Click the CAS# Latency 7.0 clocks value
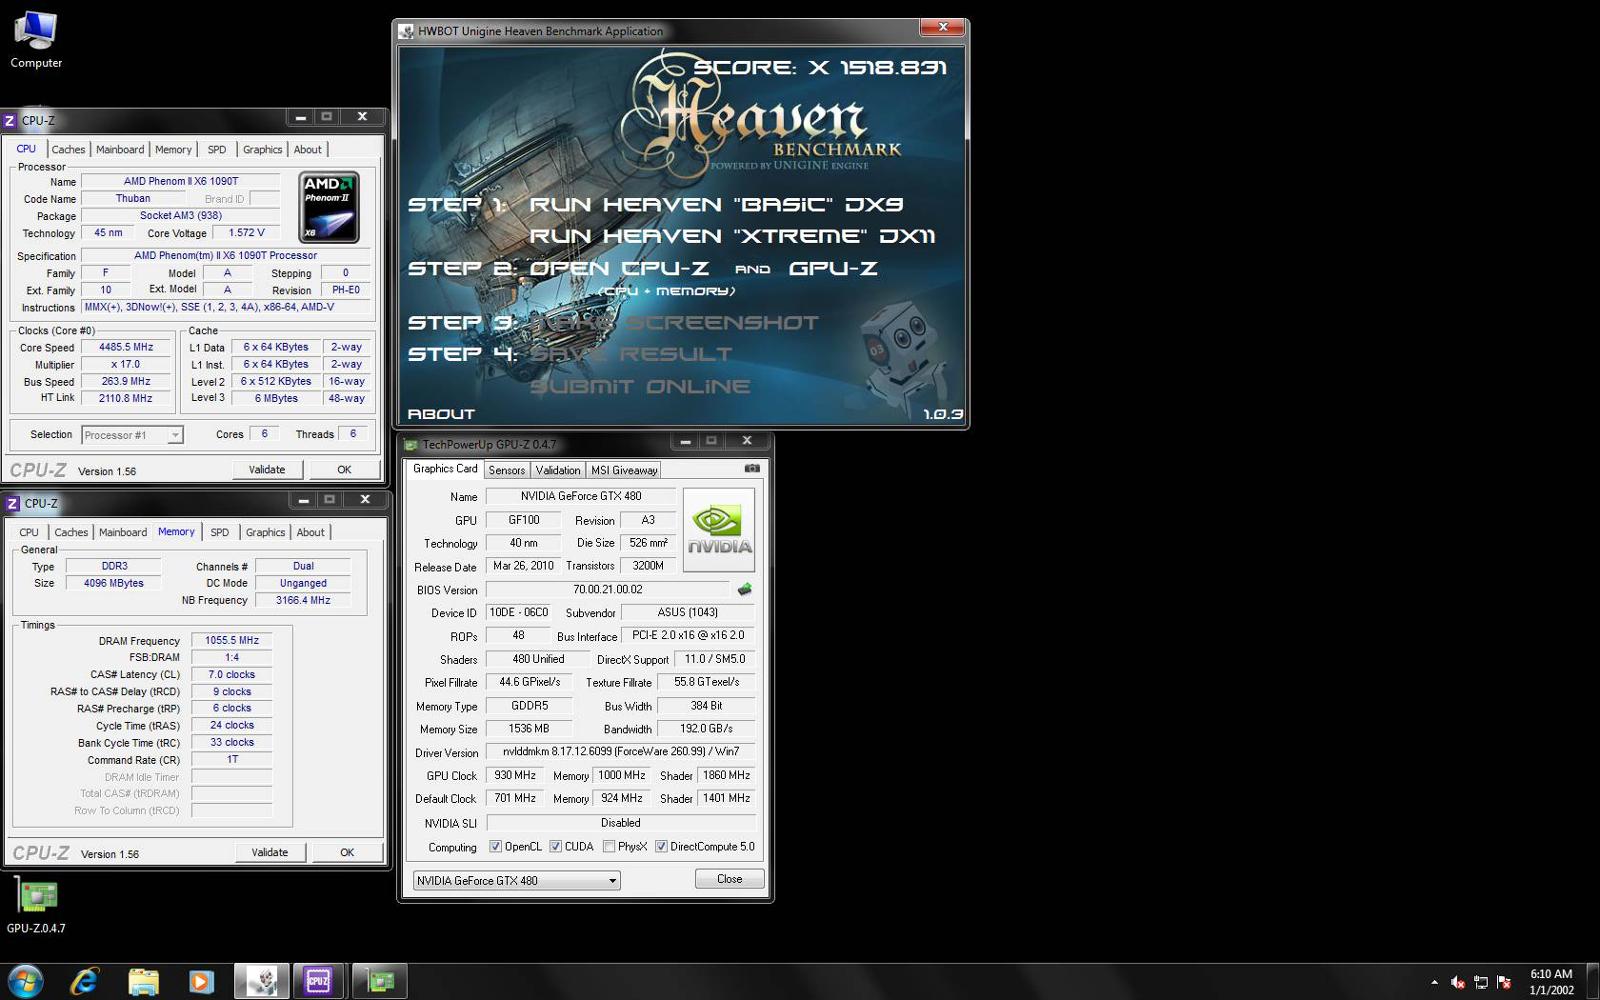 tap(232, 674)
